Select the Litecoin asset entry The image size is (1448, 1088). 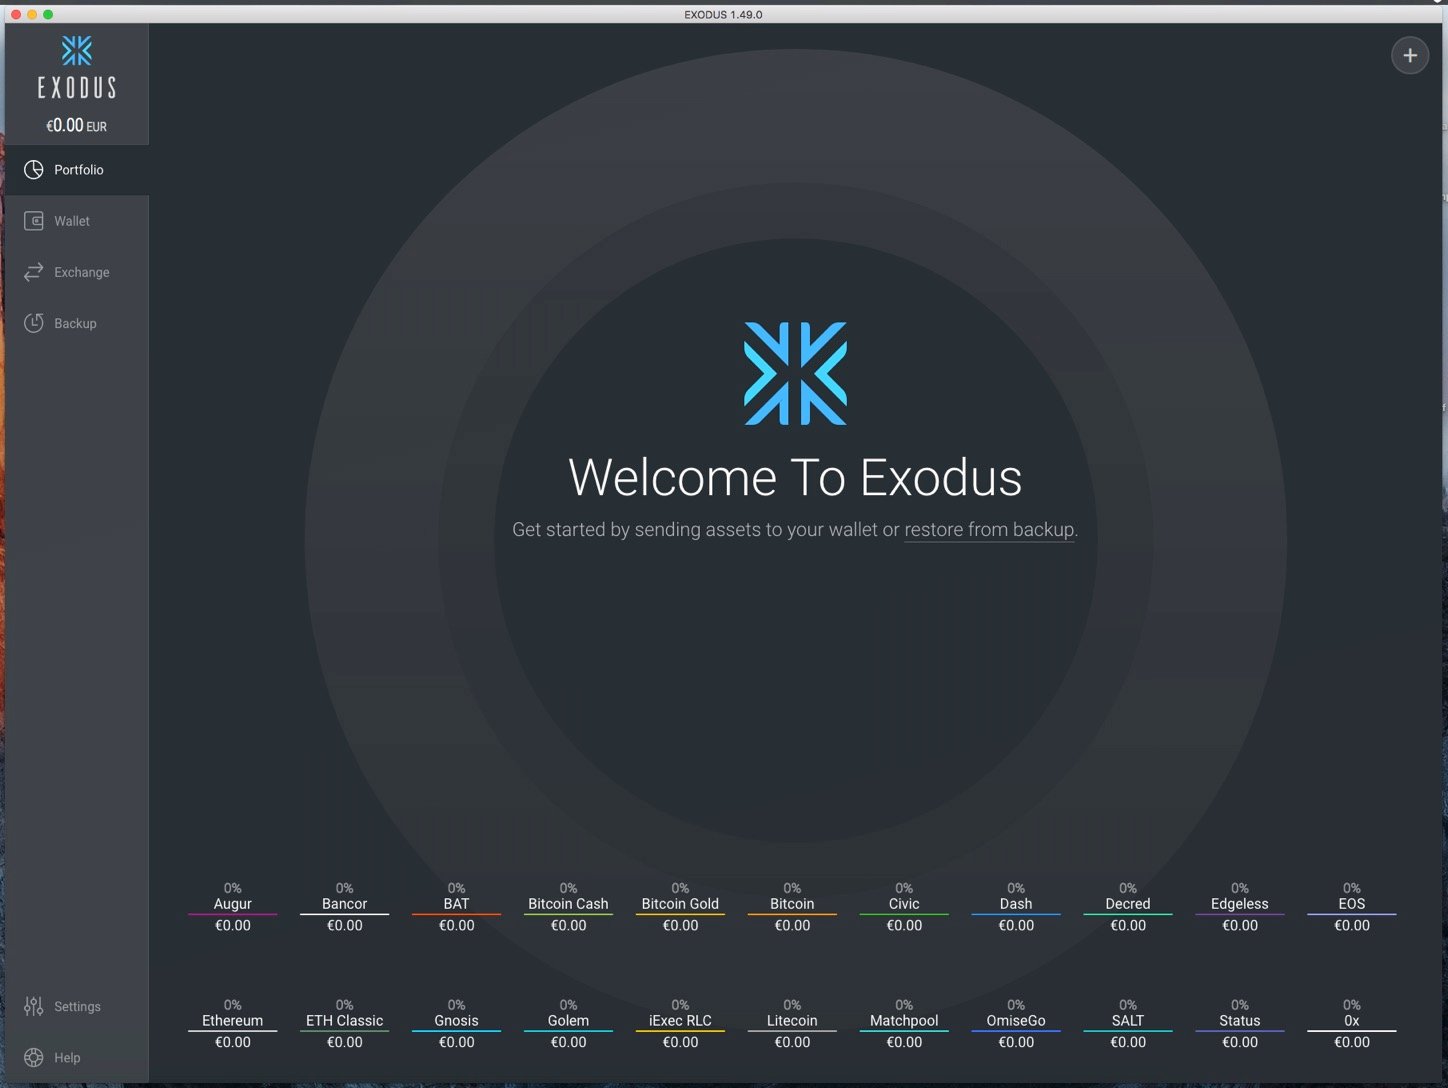coord(793,1024)
